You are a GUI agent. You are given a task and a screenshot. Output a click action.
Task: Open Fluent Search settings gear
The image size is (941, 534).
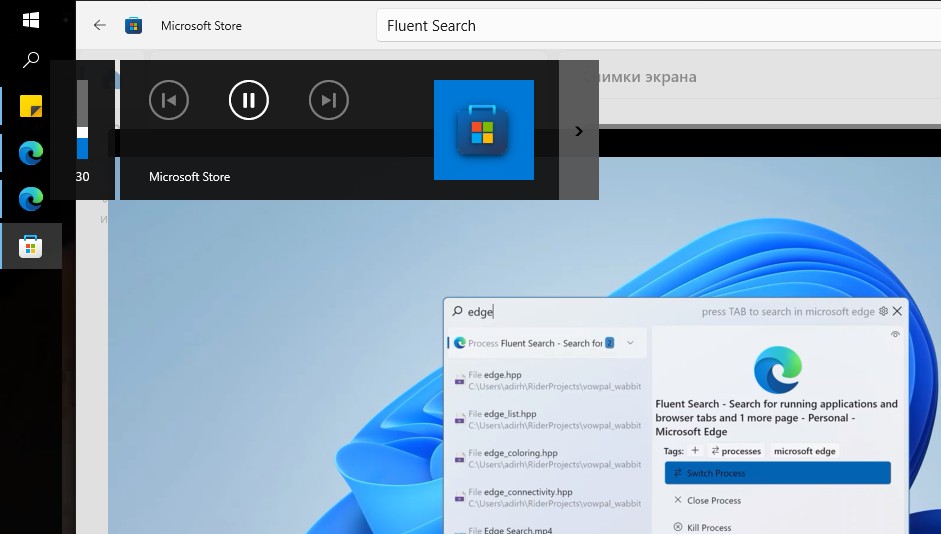tap(883, 311)
